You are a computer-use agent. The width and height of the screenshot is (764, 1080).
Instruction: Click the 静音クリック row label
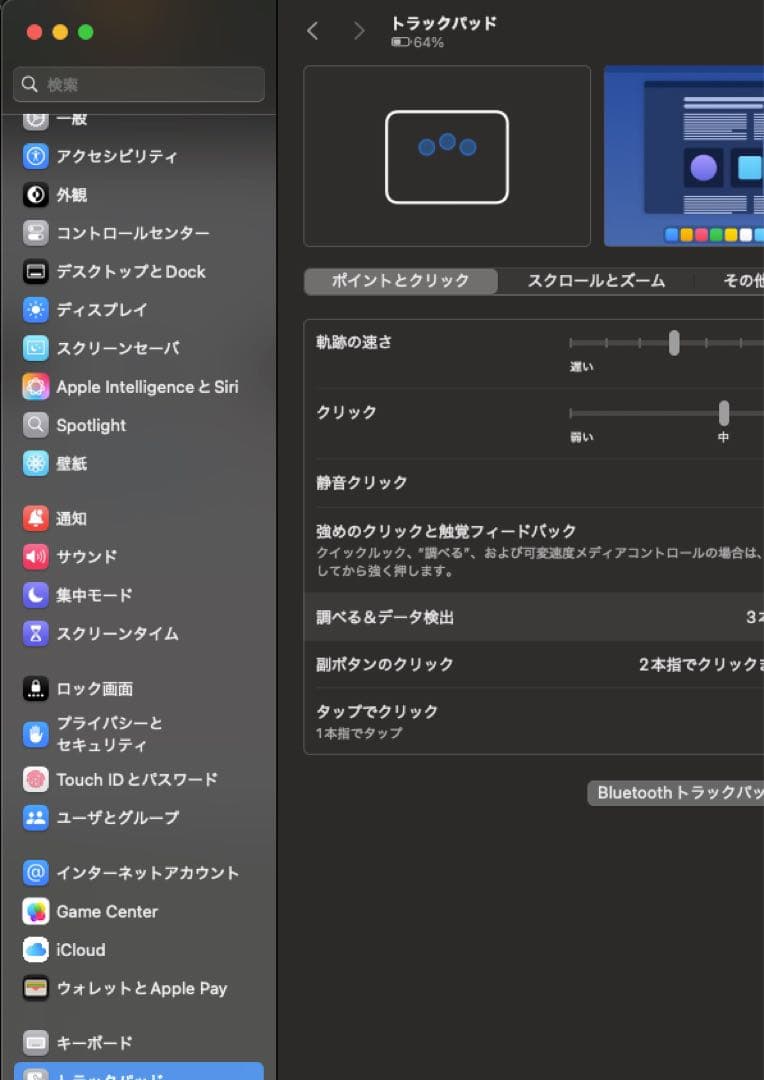click(x=362, y=483)
